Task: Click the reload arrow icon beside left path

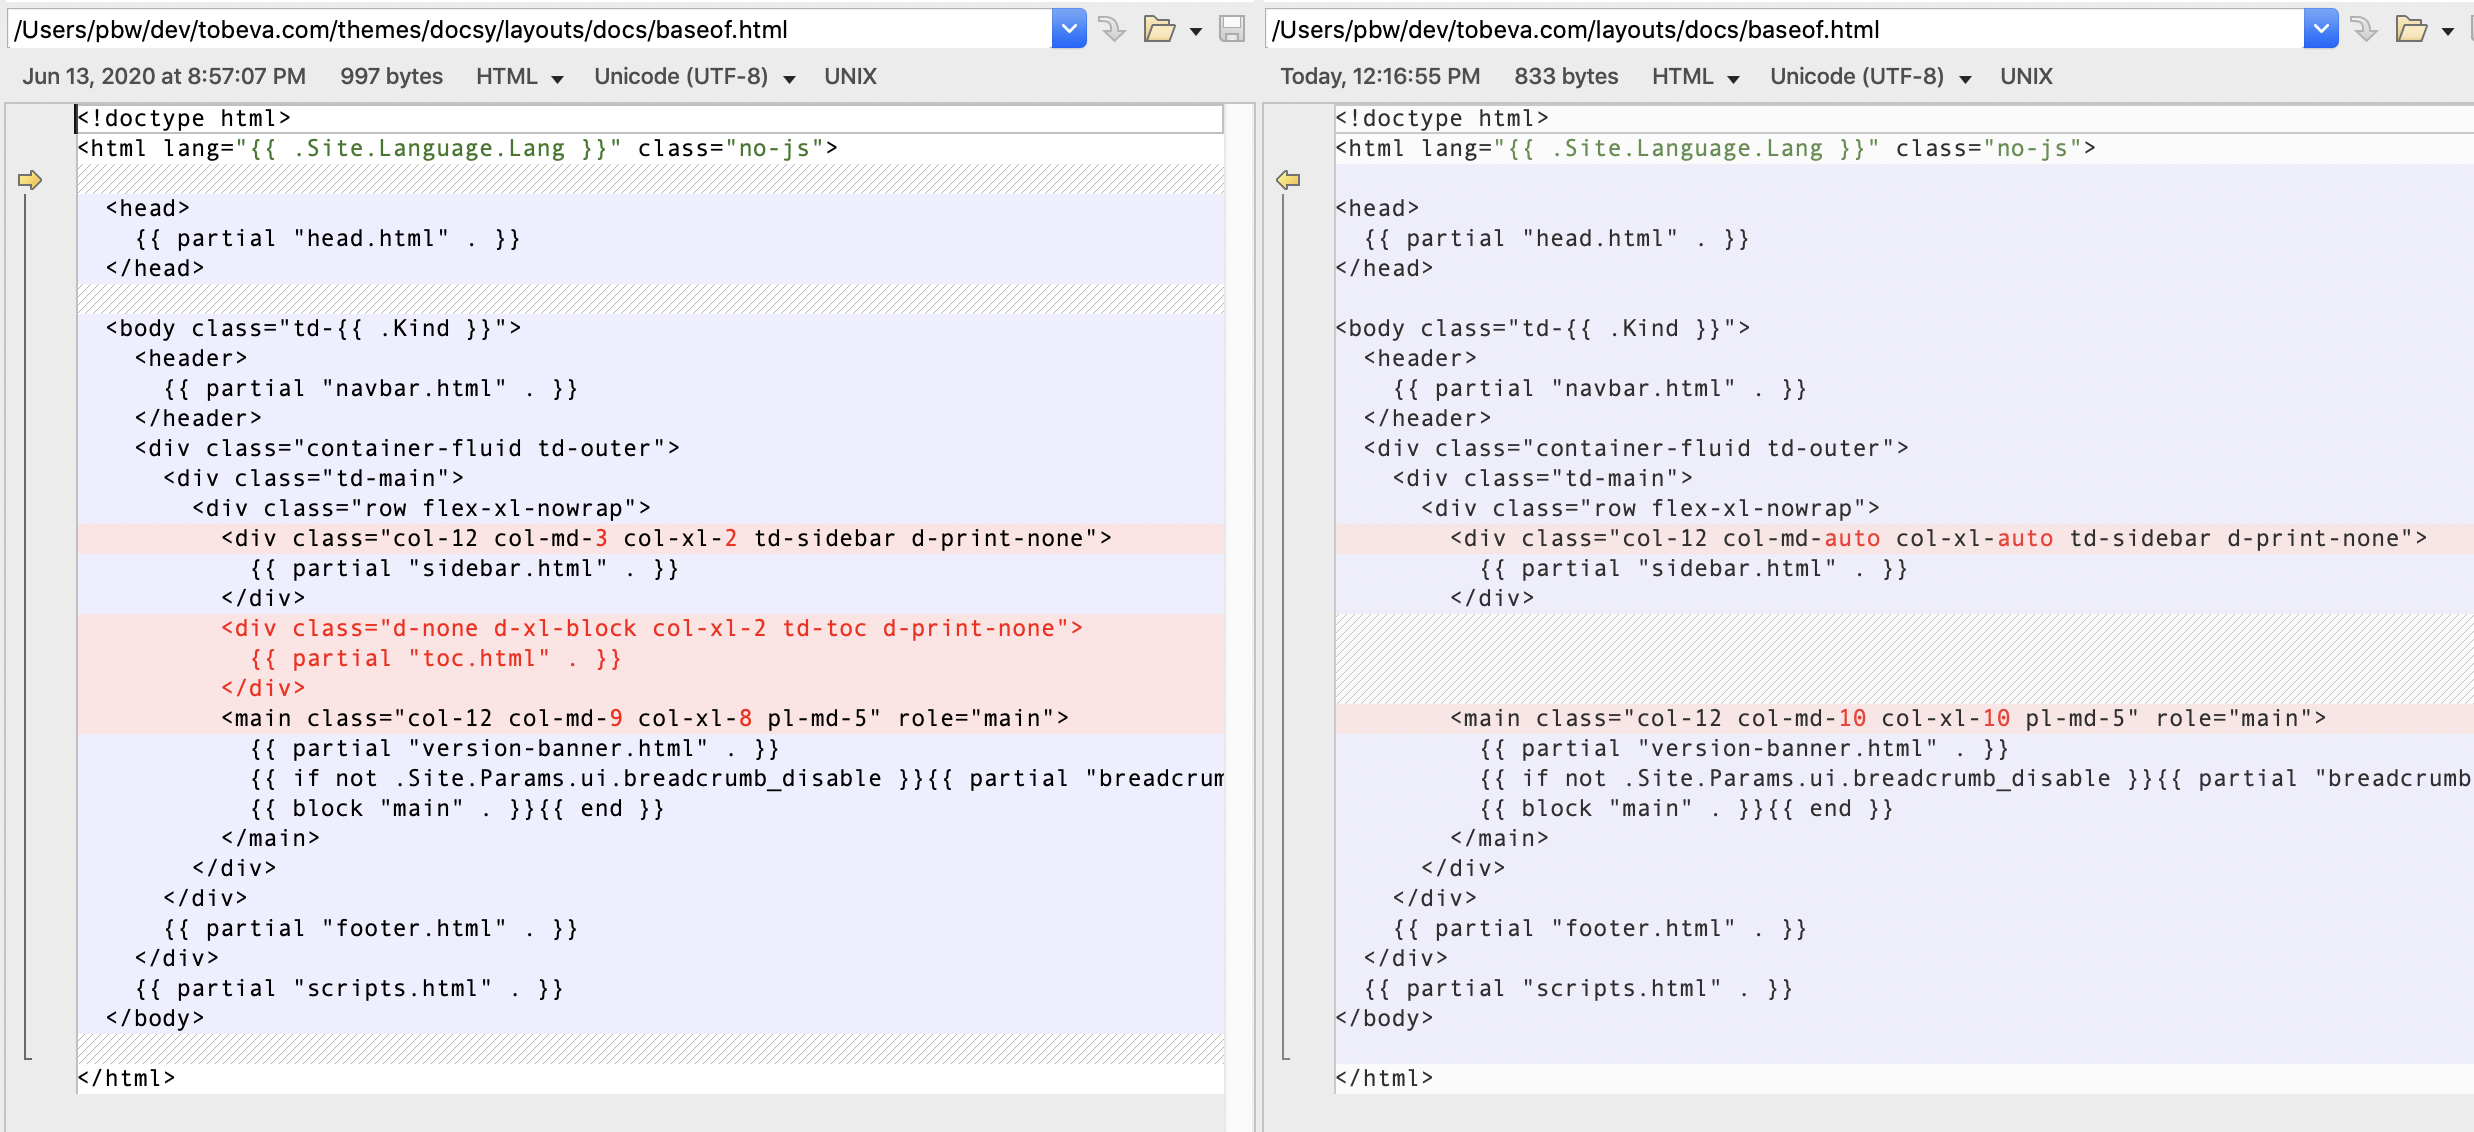Action: 1112,29
